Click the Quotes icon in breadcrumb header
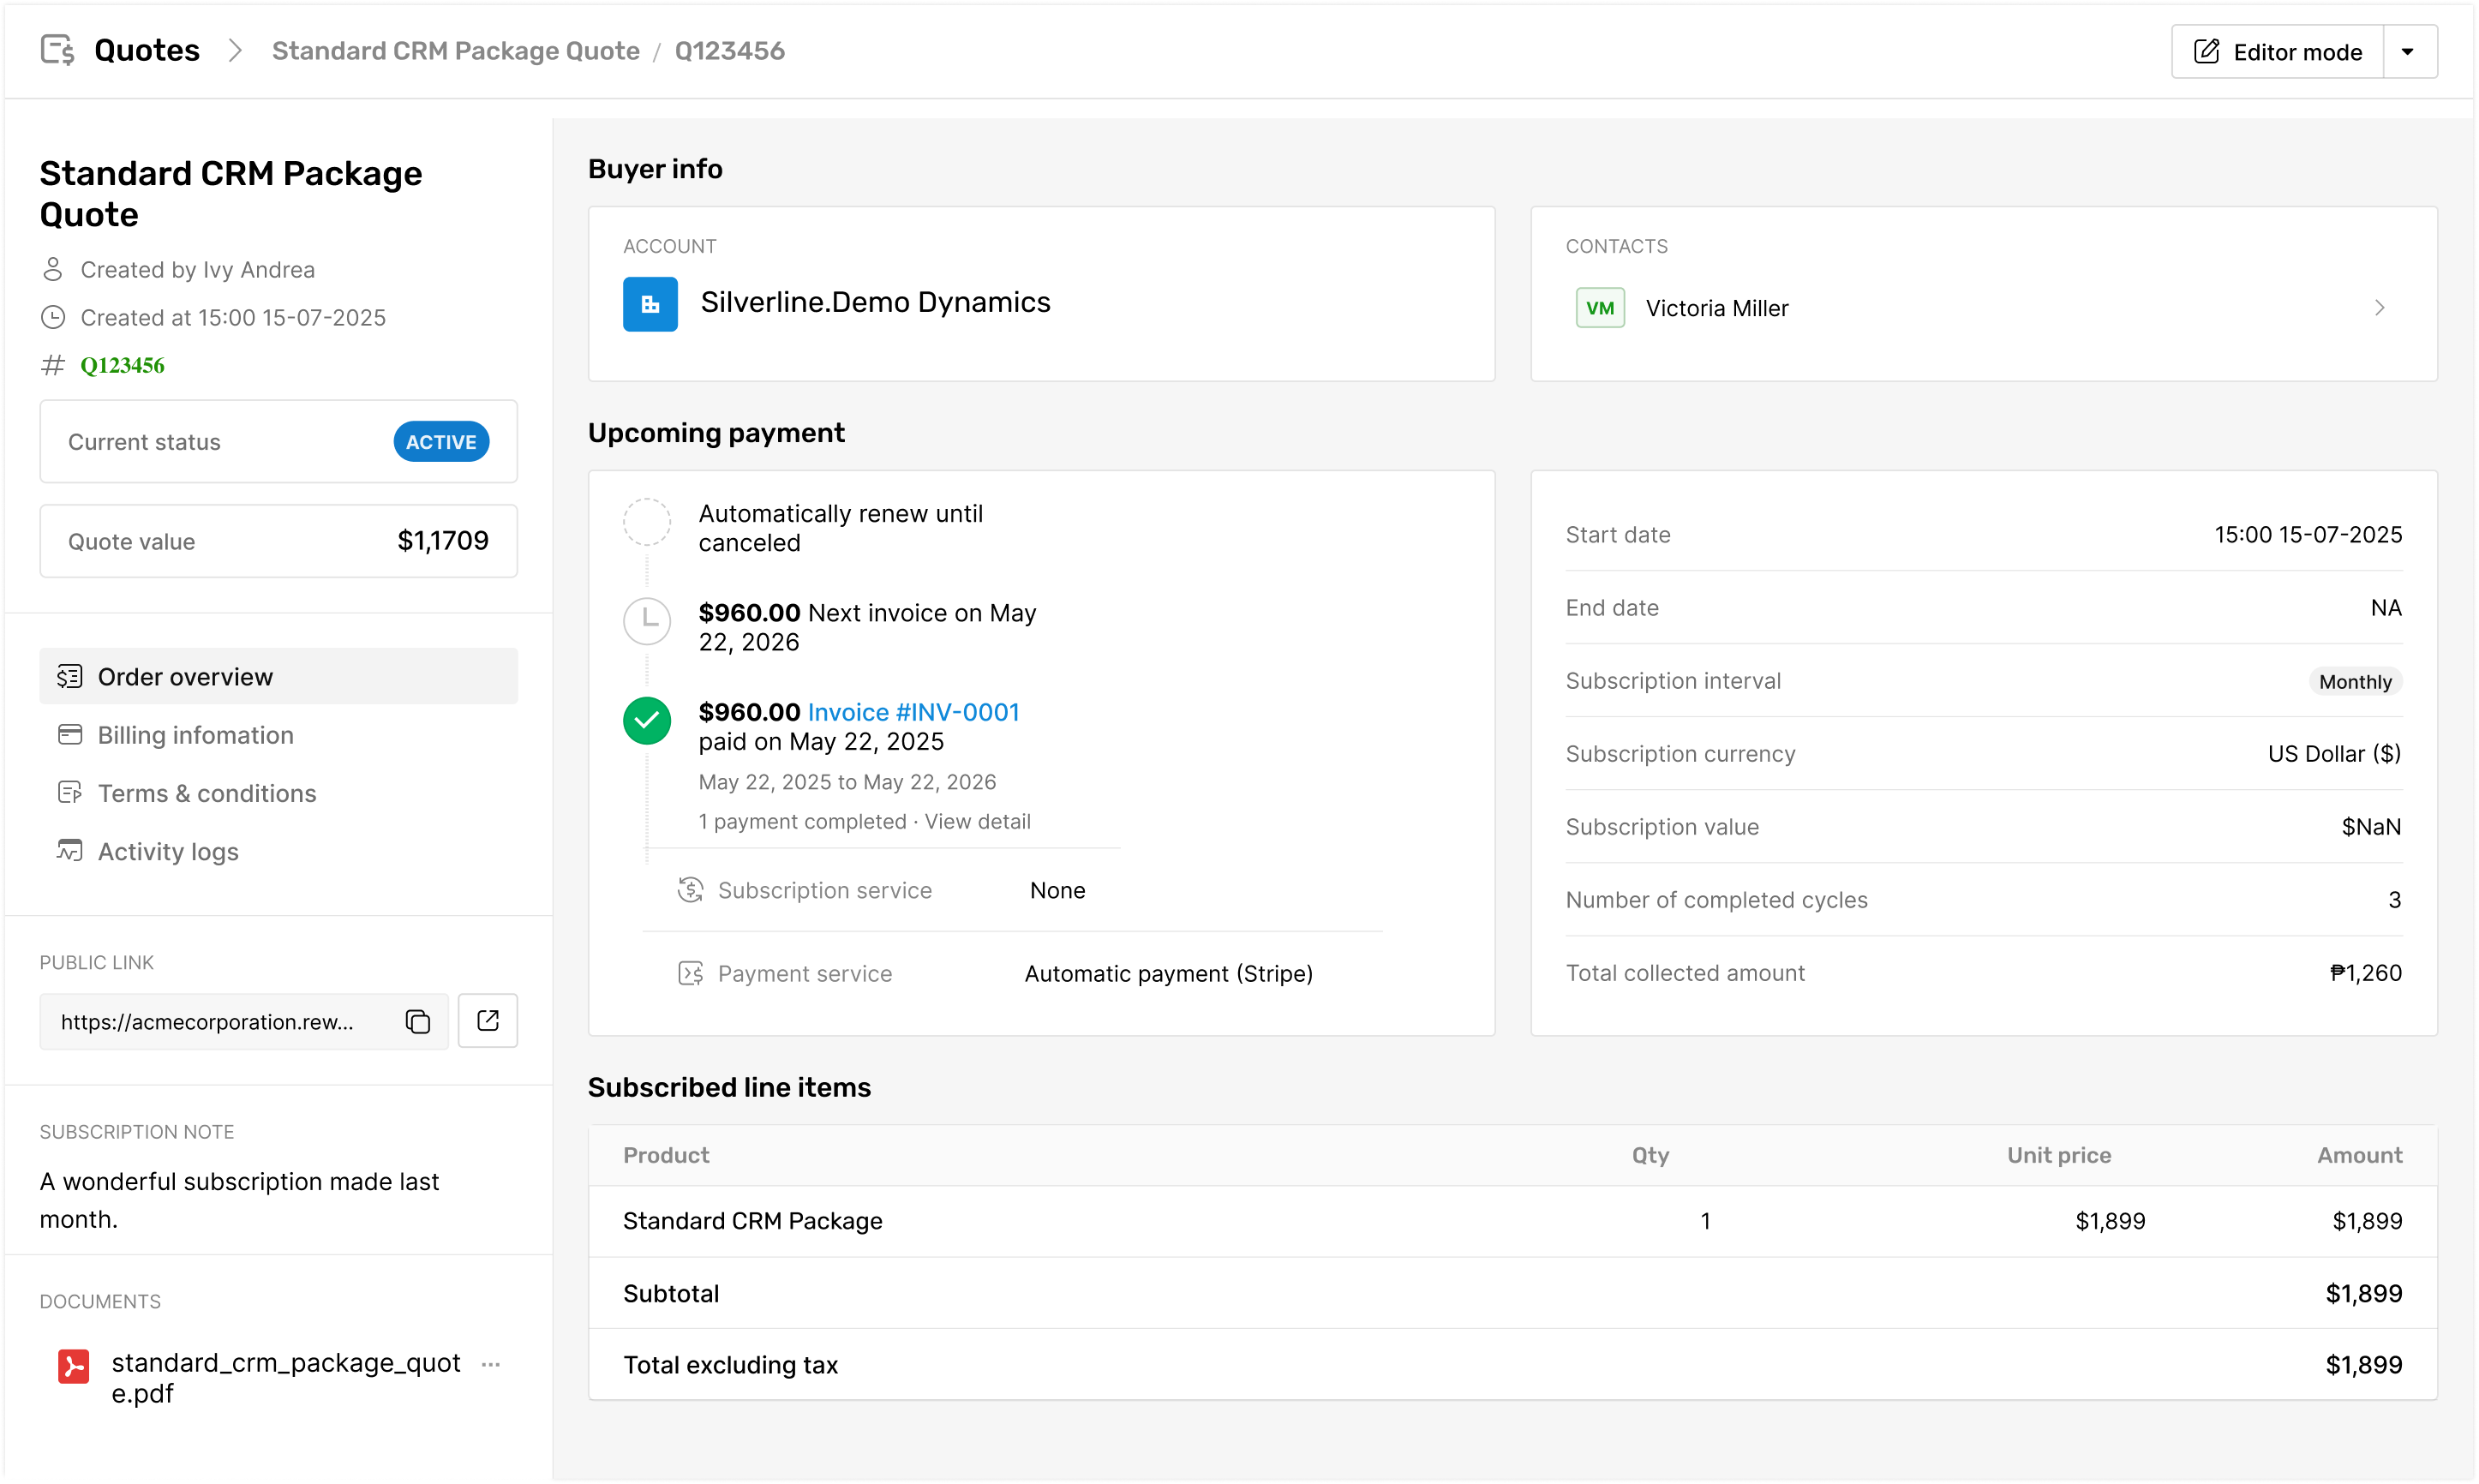2479x1484 pixels. (57, 50)
